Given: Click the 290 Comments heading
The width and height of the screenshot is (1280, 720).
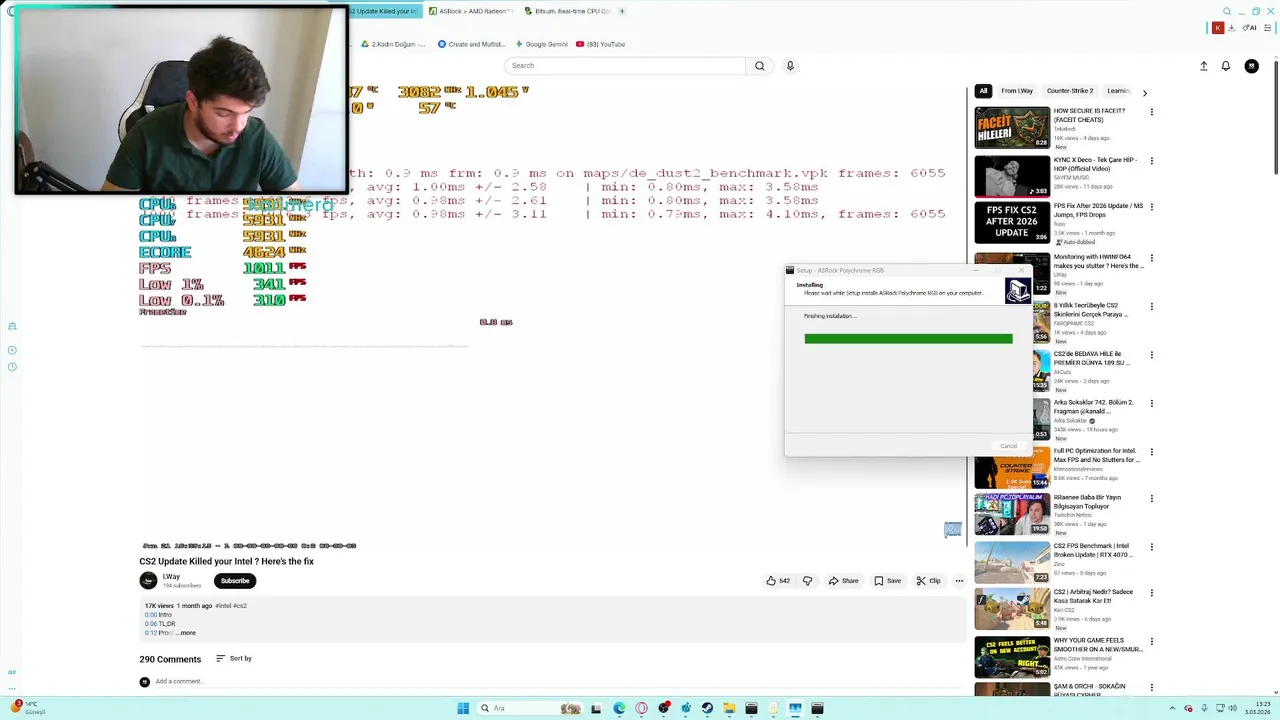Looking at the screenshot, I should 170,659.
